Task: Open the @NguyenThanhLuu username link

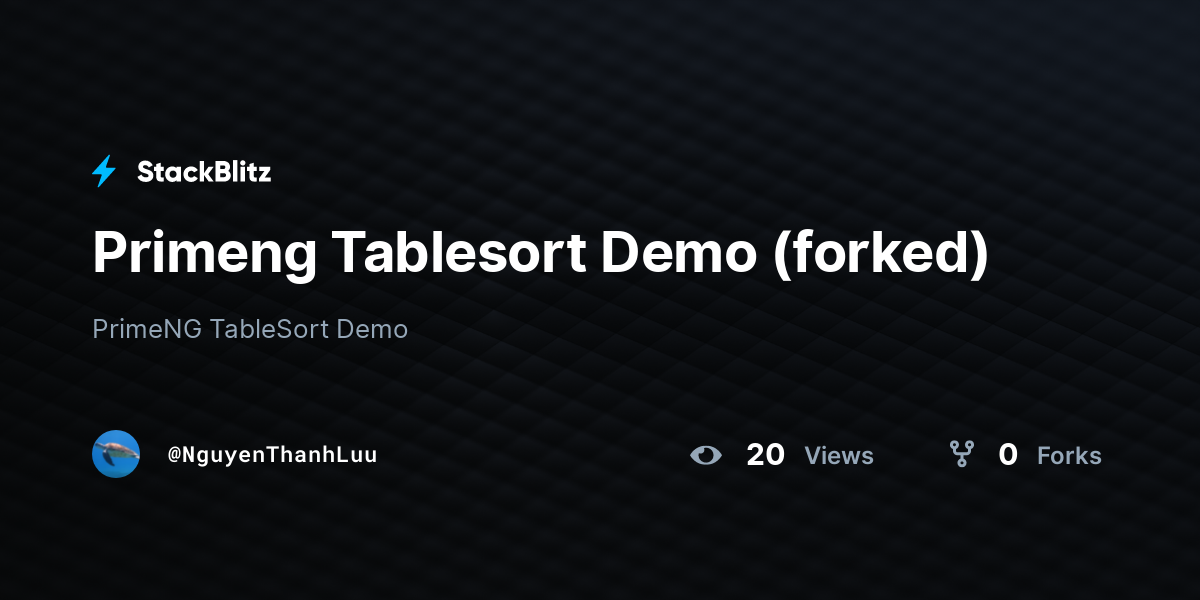Action: click(x=272, y=455)
